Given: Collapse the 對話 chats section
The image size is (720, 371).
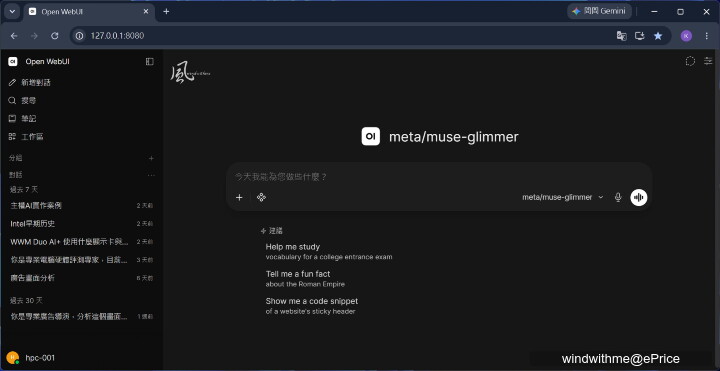Looking at the screenshot, I should click(x=16, y=175).
